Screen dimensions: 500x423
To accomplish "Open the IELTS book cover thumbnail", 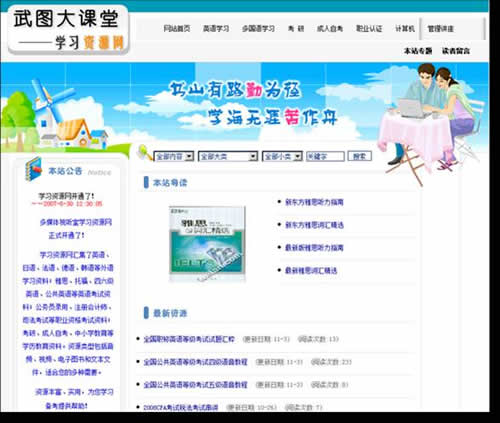I will coord(207,244).
